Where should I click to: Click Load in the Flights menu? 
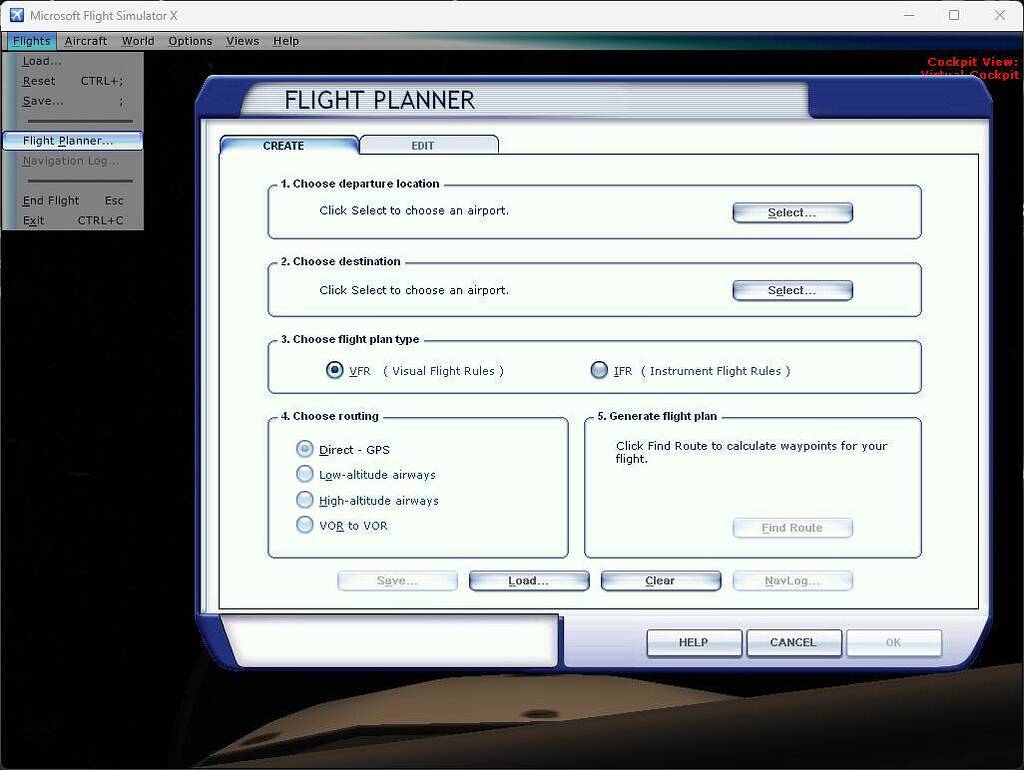coord(41,61)
